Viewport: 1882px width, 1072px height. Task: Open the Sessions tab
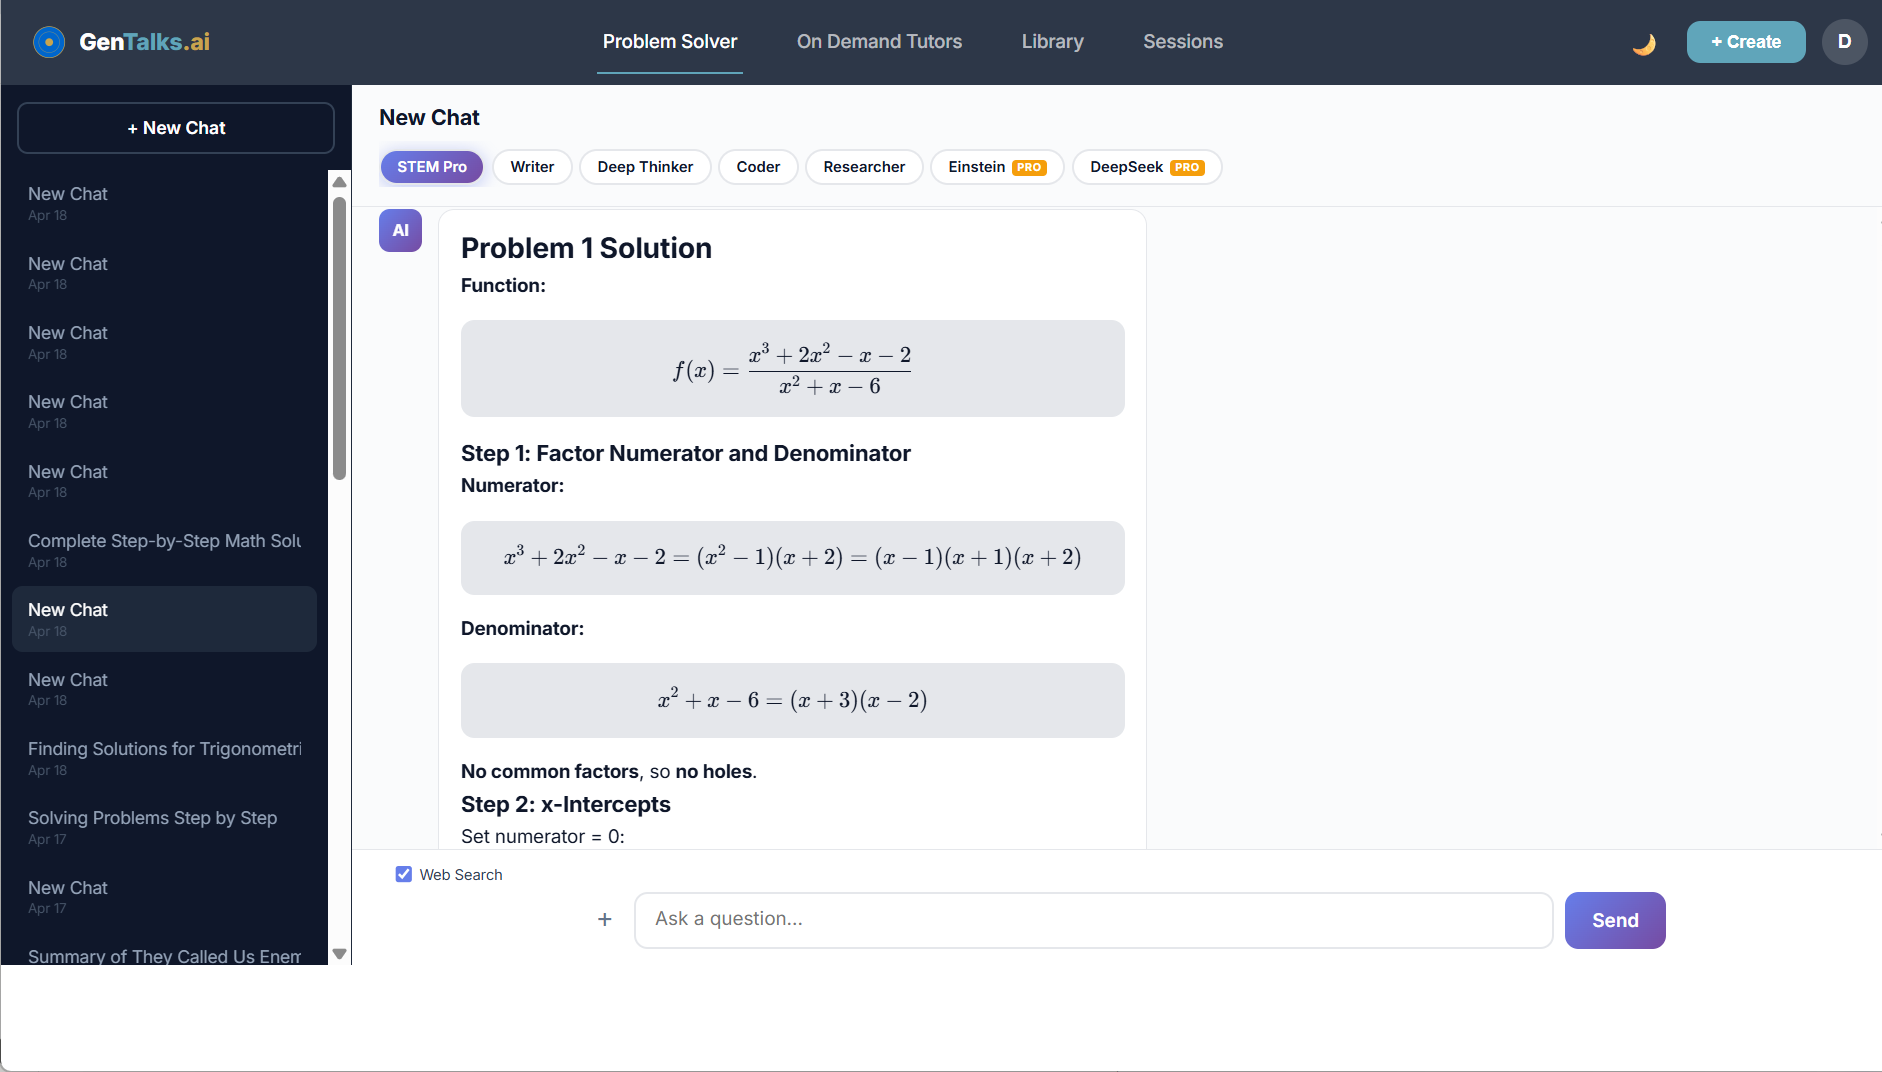[1183, 42]
